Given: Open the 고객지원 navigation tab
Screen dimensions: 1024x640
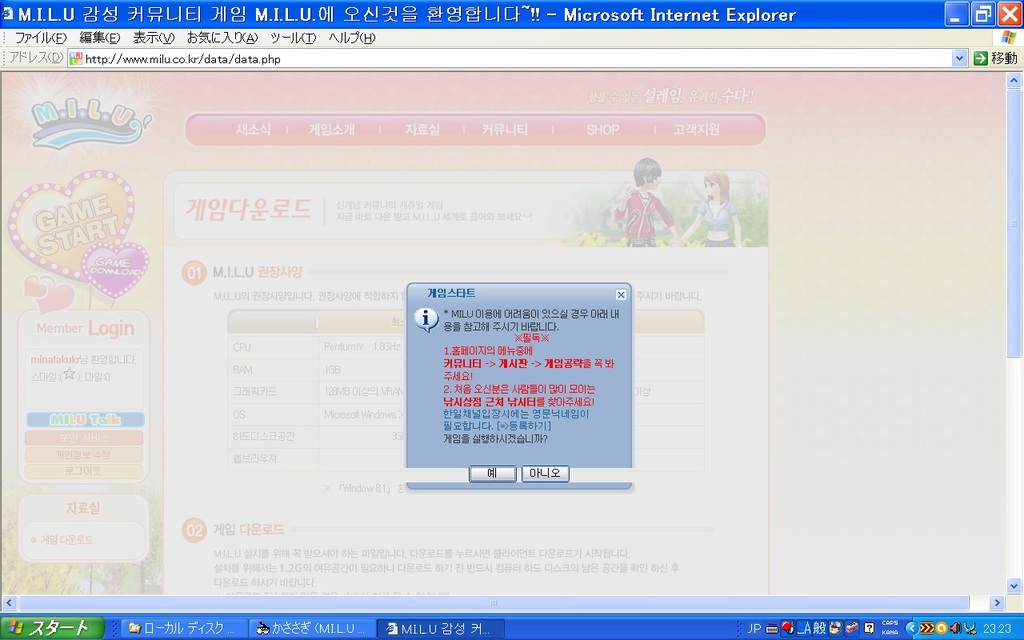Looking at the screenshot, I should click(x=696, y=129).
